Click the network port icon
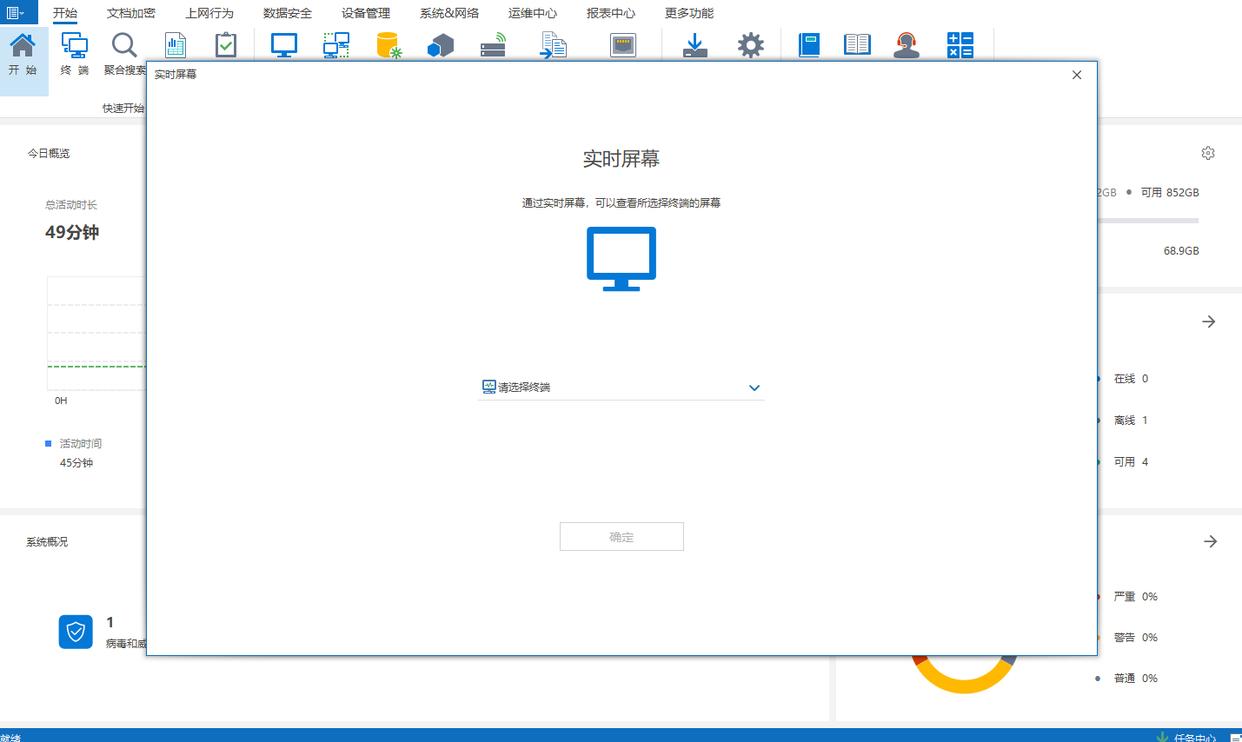 [x=623, y=46]
